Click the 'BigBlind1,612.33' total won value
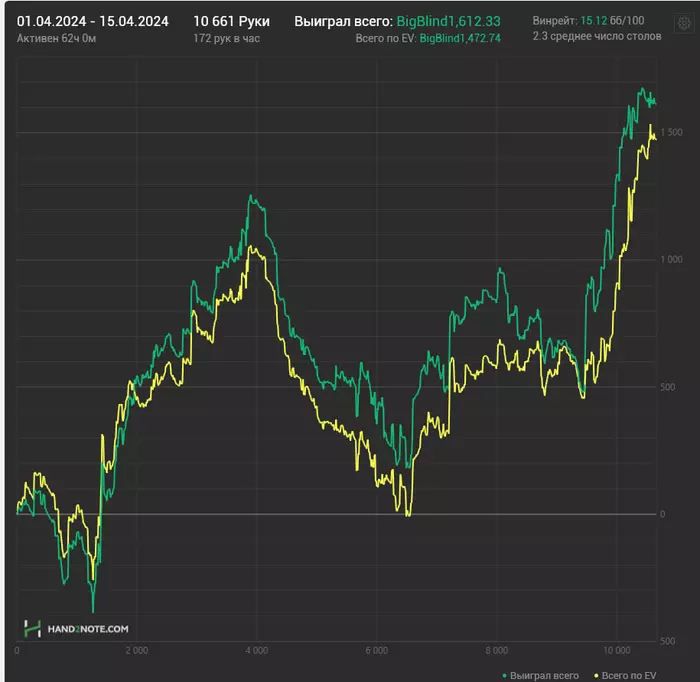 click(x=449, y=21)
